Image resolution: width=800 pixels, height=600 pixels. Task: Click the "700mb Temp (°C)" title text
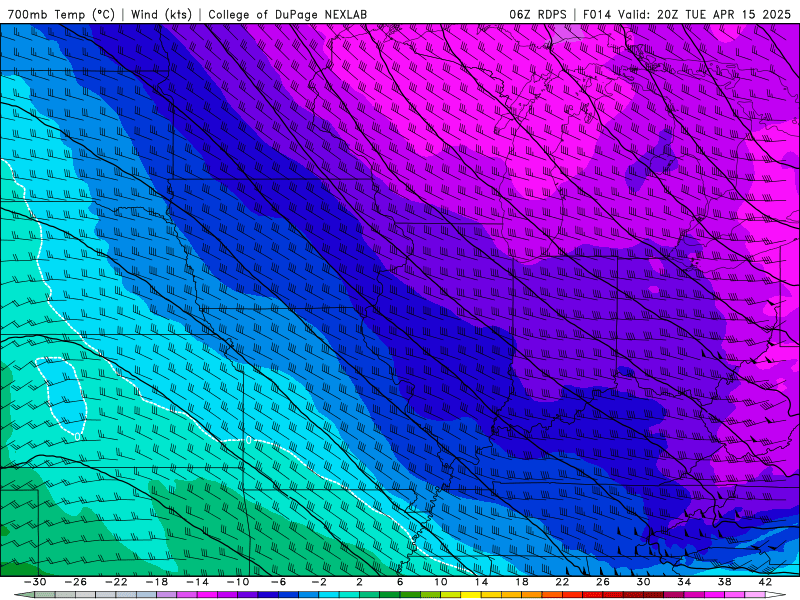(x=61, y=14)
